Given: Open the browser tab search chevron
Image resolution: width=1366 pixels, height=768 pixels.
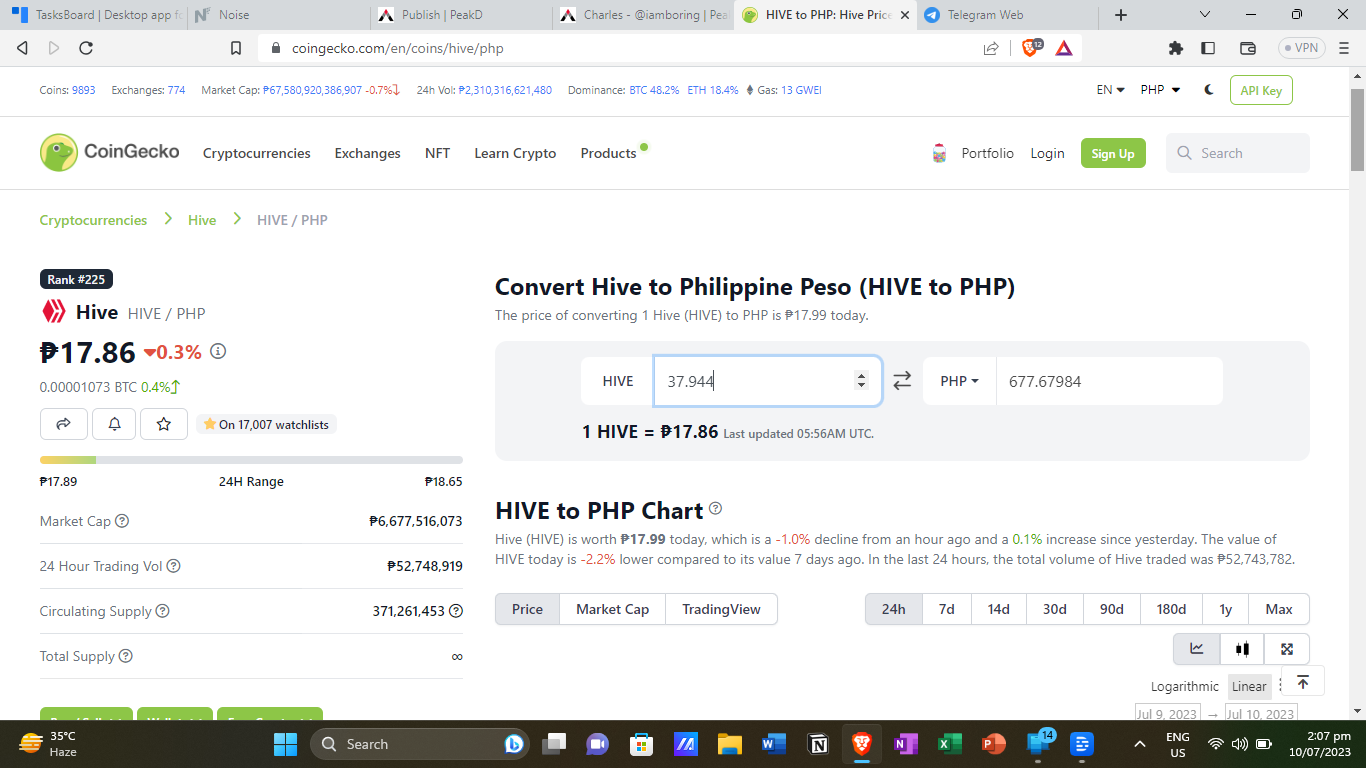Looking at the screenshot, I should coord(1205,15).
